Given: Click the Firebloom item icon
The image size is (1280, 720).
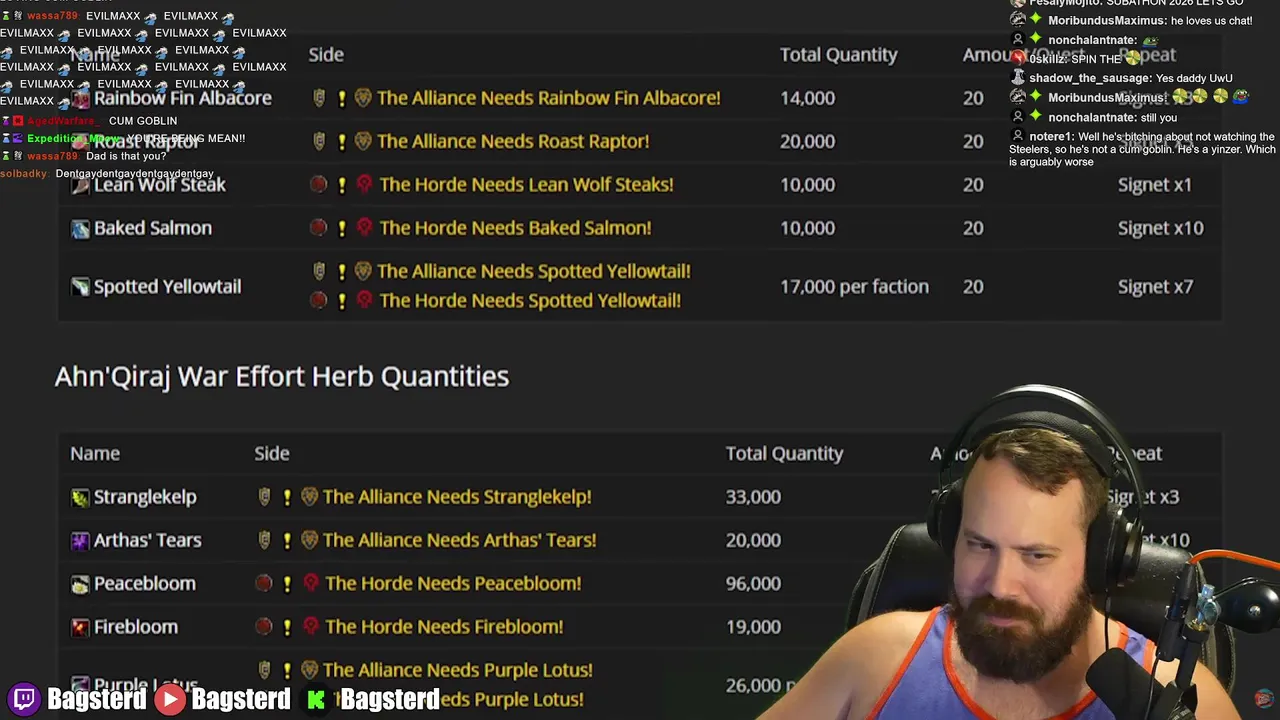Looking at the screenshot, I should [80, 627].
